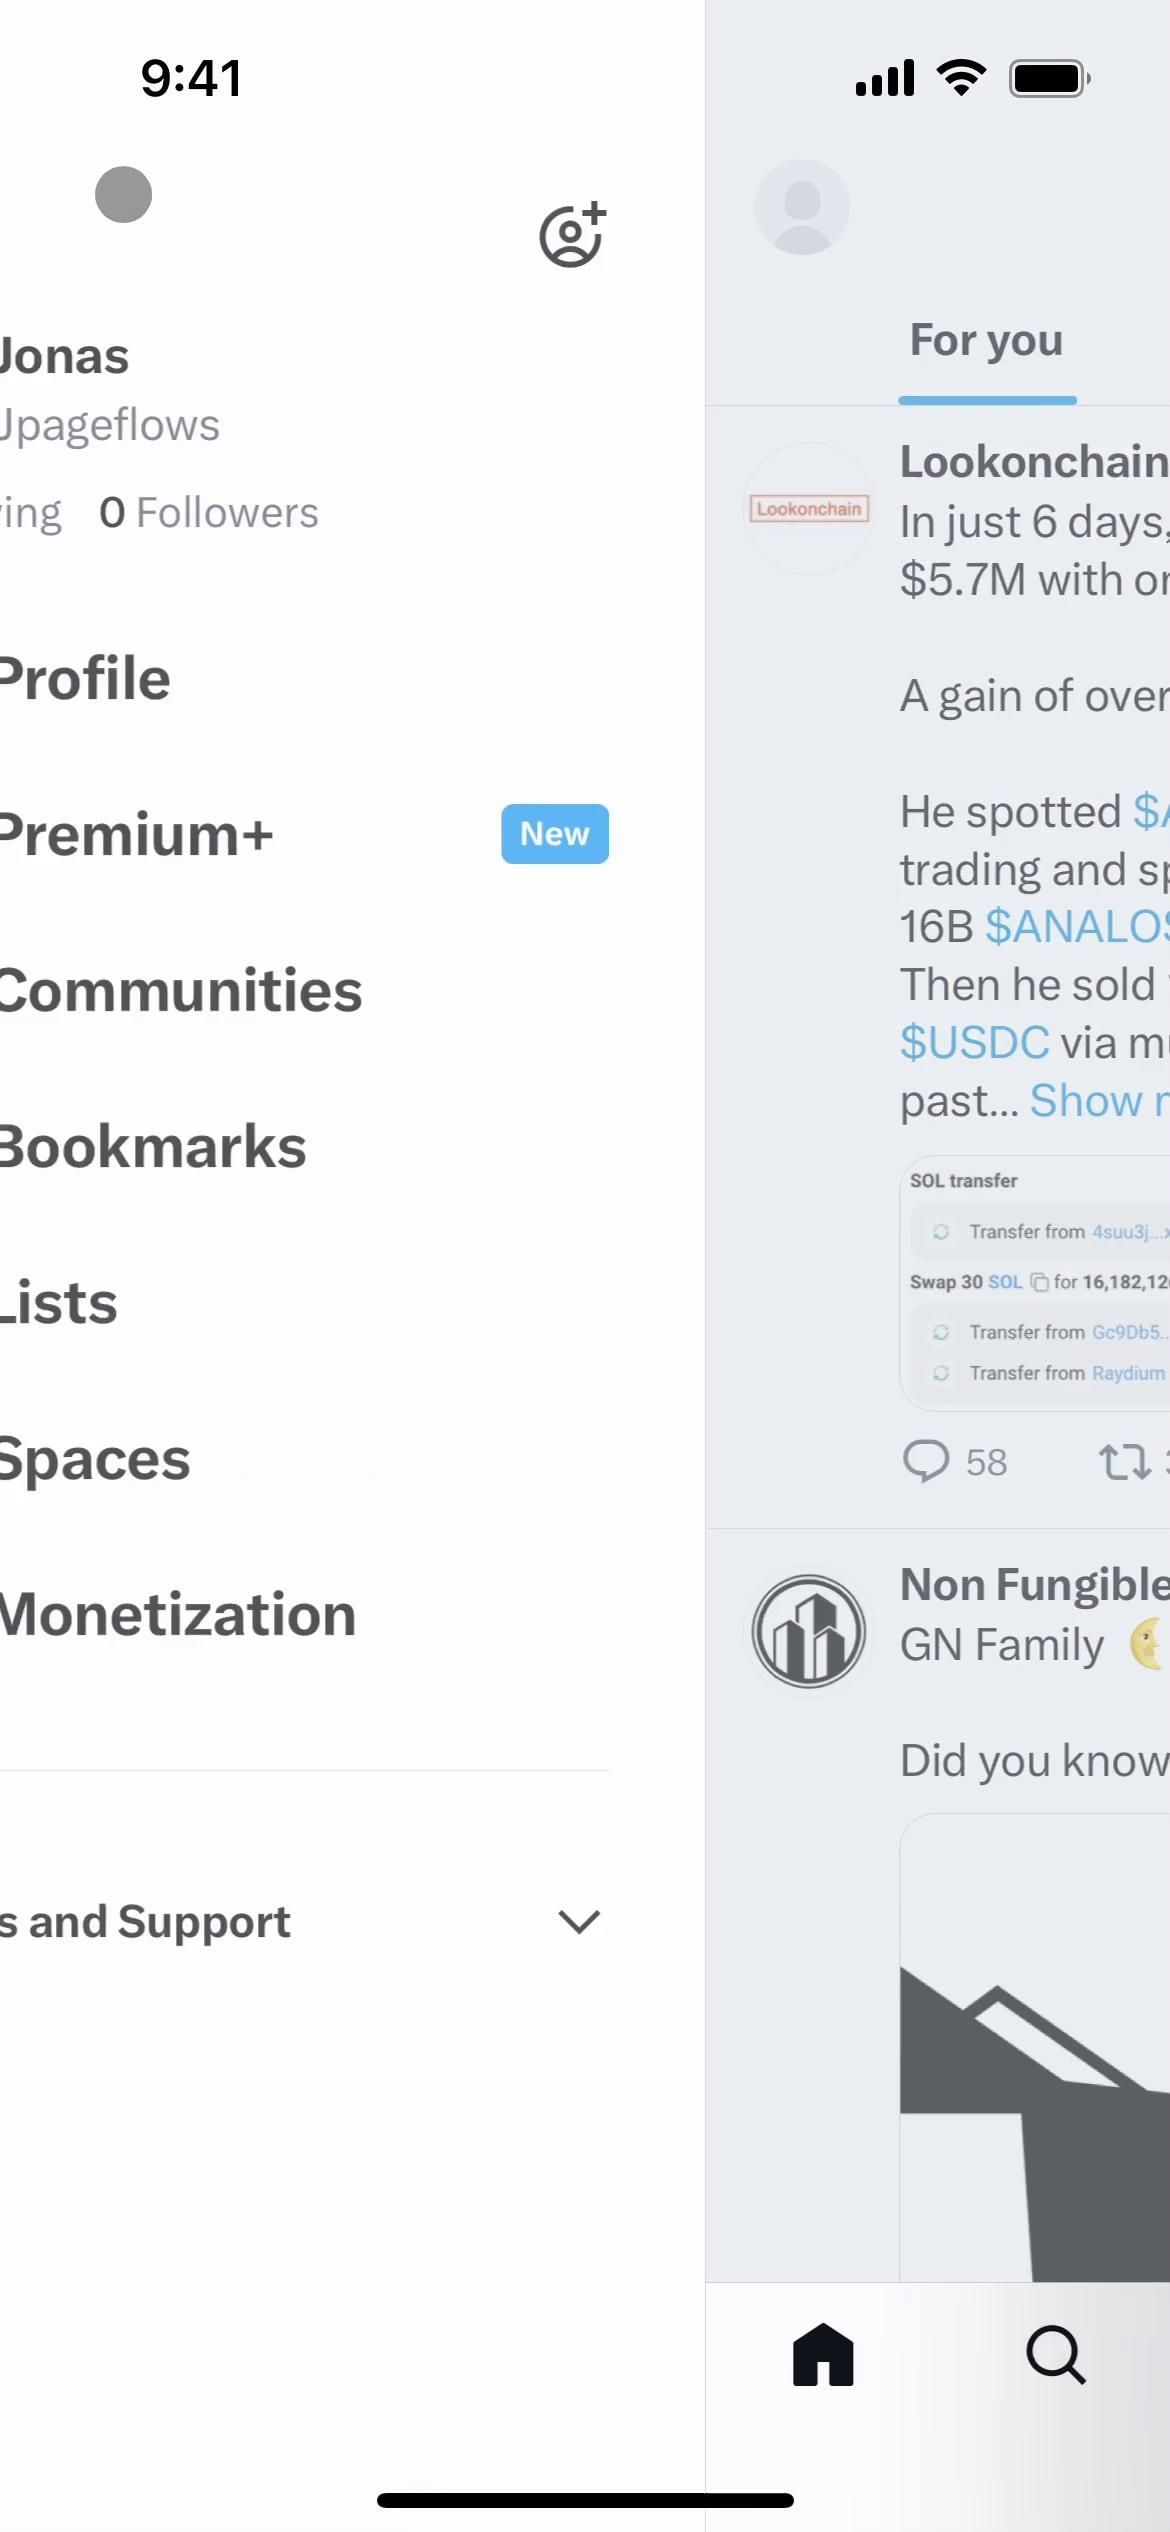Tap Jonas's profile avatar in drawer

click(x=123, y=194)
